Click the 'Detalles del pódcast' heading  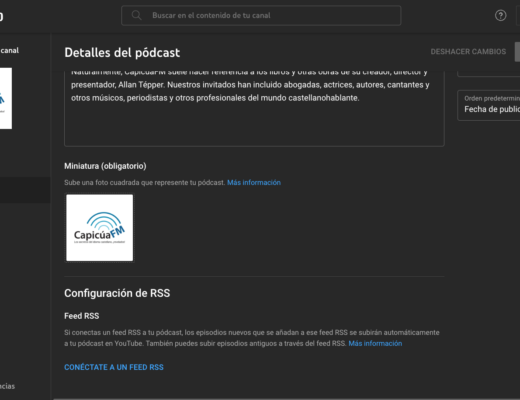122,53
